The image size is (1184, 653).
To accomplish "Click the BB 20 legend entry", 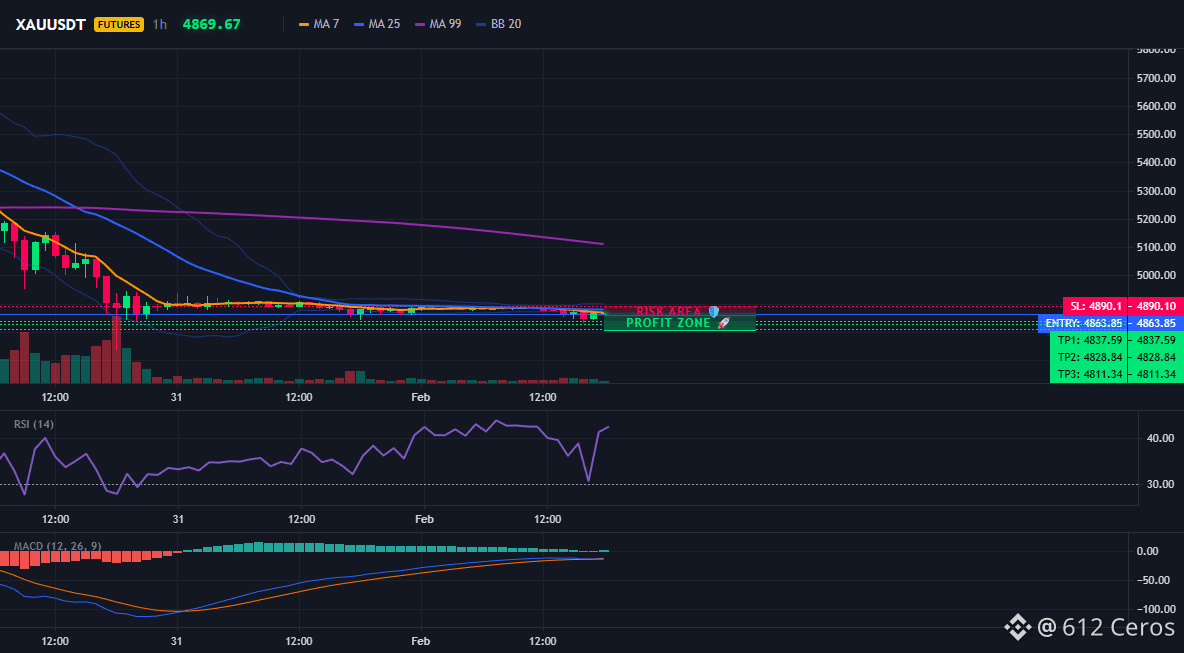I will 498,24.
